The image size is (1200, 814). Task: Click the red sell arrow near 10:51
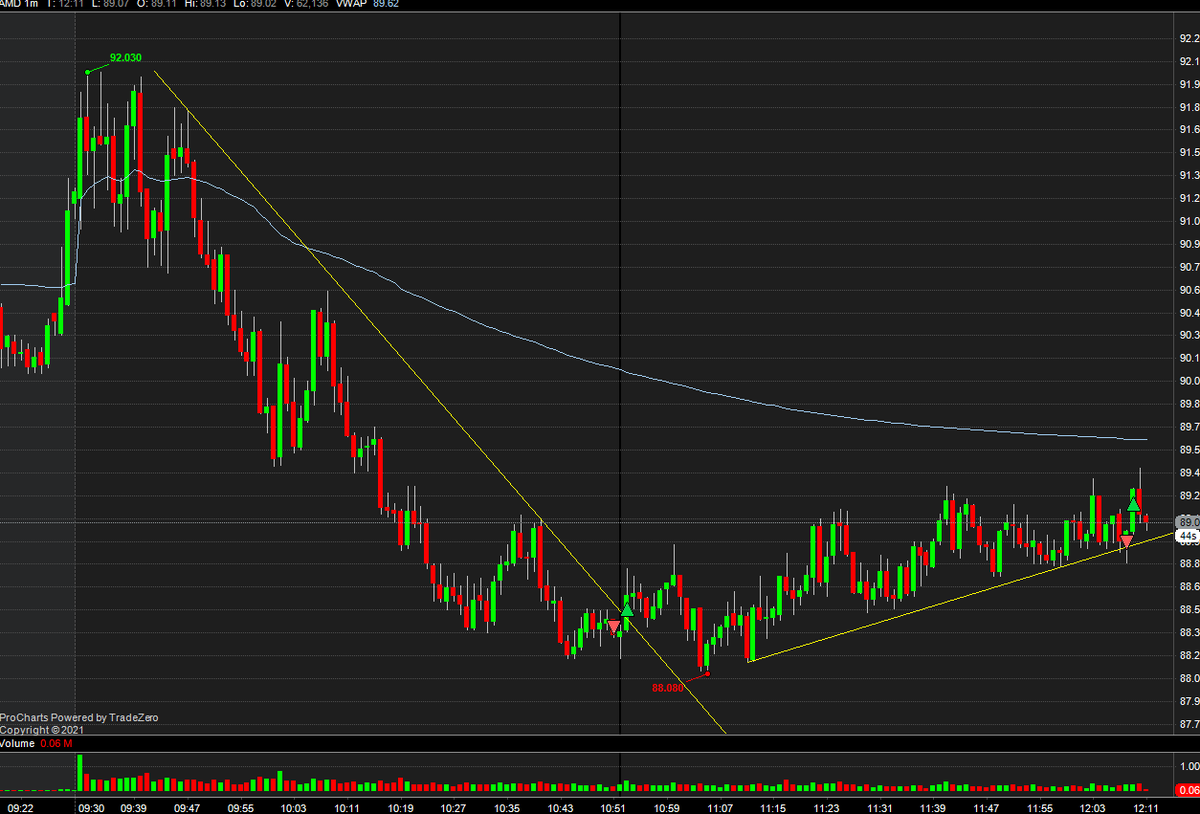pos(614,626)
